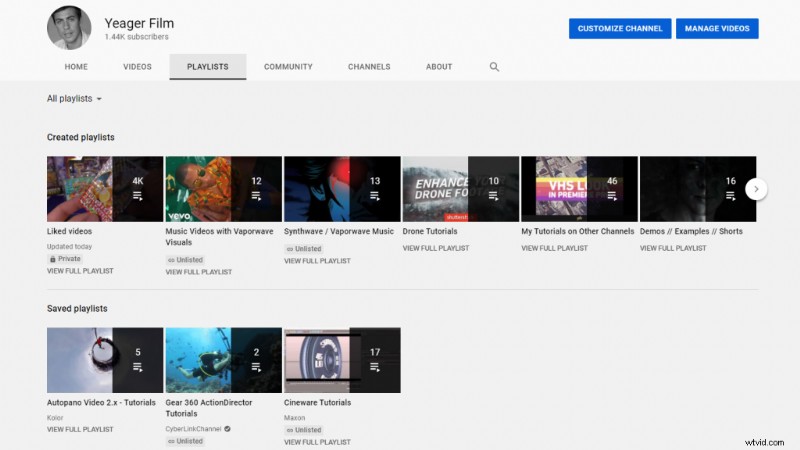The height and width of the screenshot is (450, 800).
Task: Click the Synthwave / Vaporwave Music title
Action: [339, 231]
